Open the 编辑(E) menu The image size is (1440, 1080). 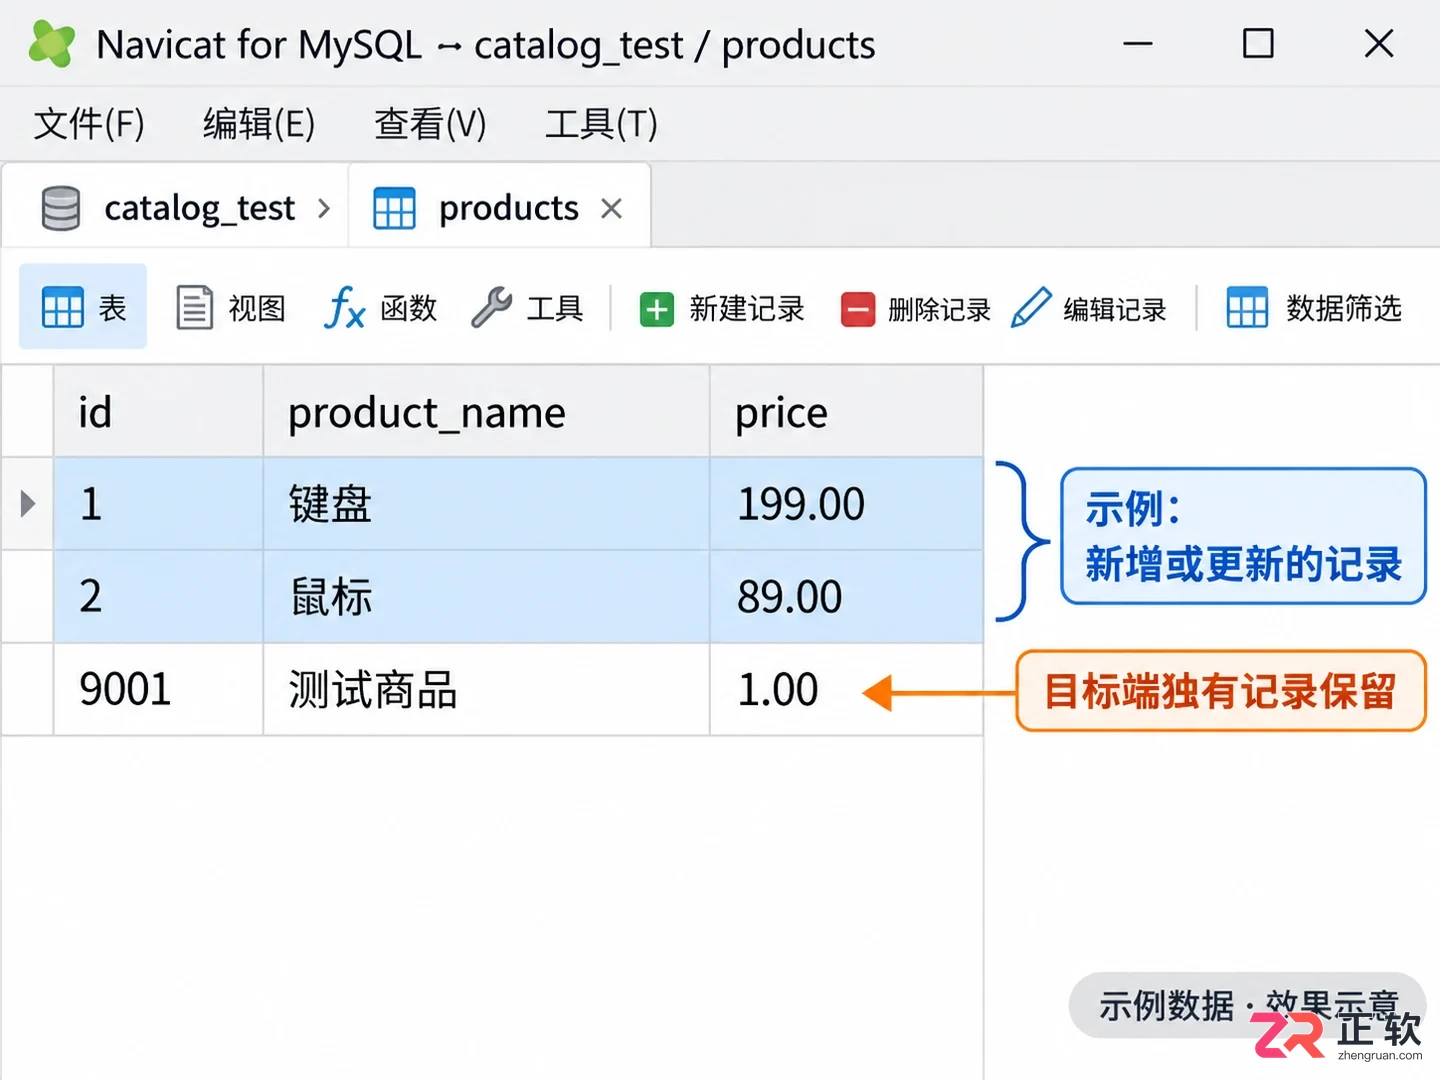pos(259,124)
